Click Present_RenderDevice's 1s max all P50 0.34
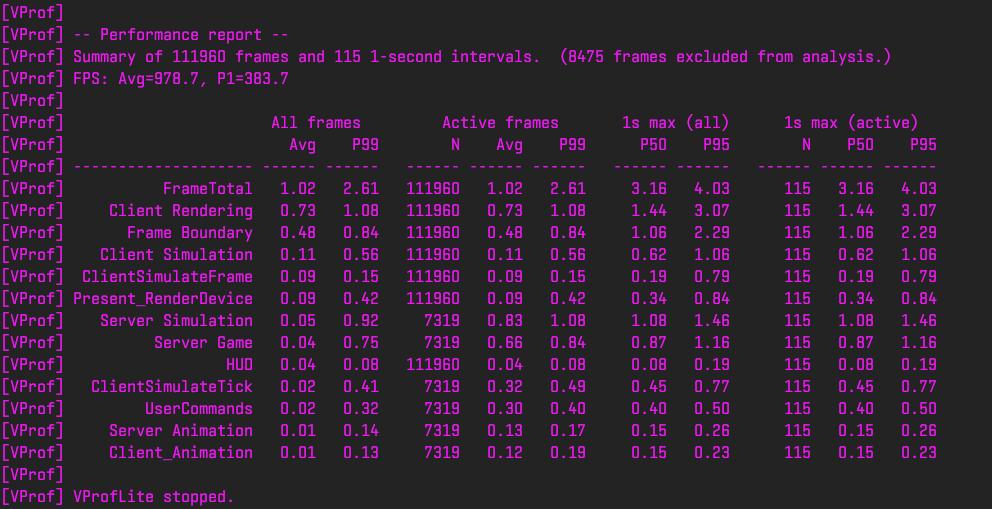 (648, 298)
